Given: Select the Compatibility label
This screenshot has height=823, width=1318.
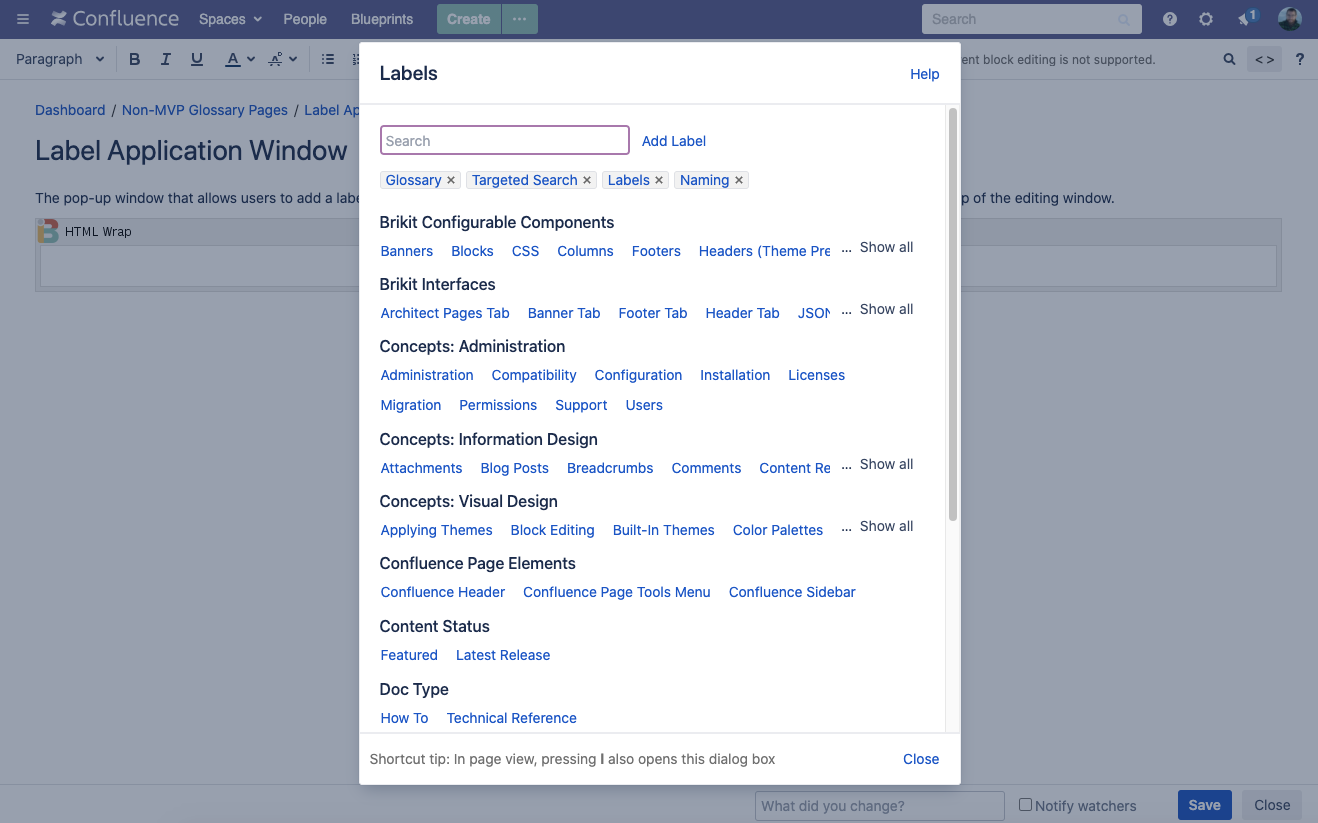Looking at the screenshot, I should coord(534,375).
